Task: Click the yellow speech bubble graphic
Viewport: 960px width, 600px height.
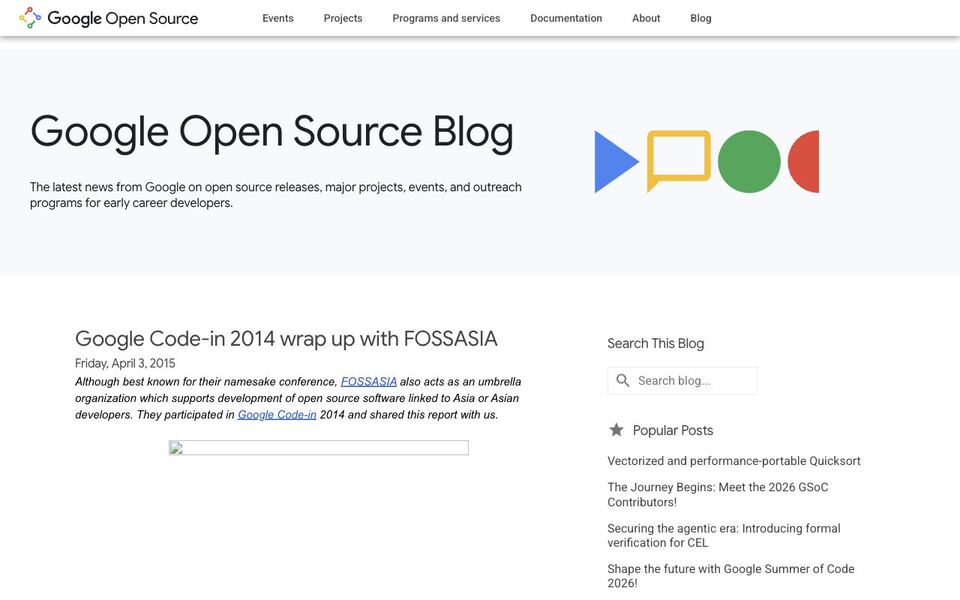Action: point(679,160)
